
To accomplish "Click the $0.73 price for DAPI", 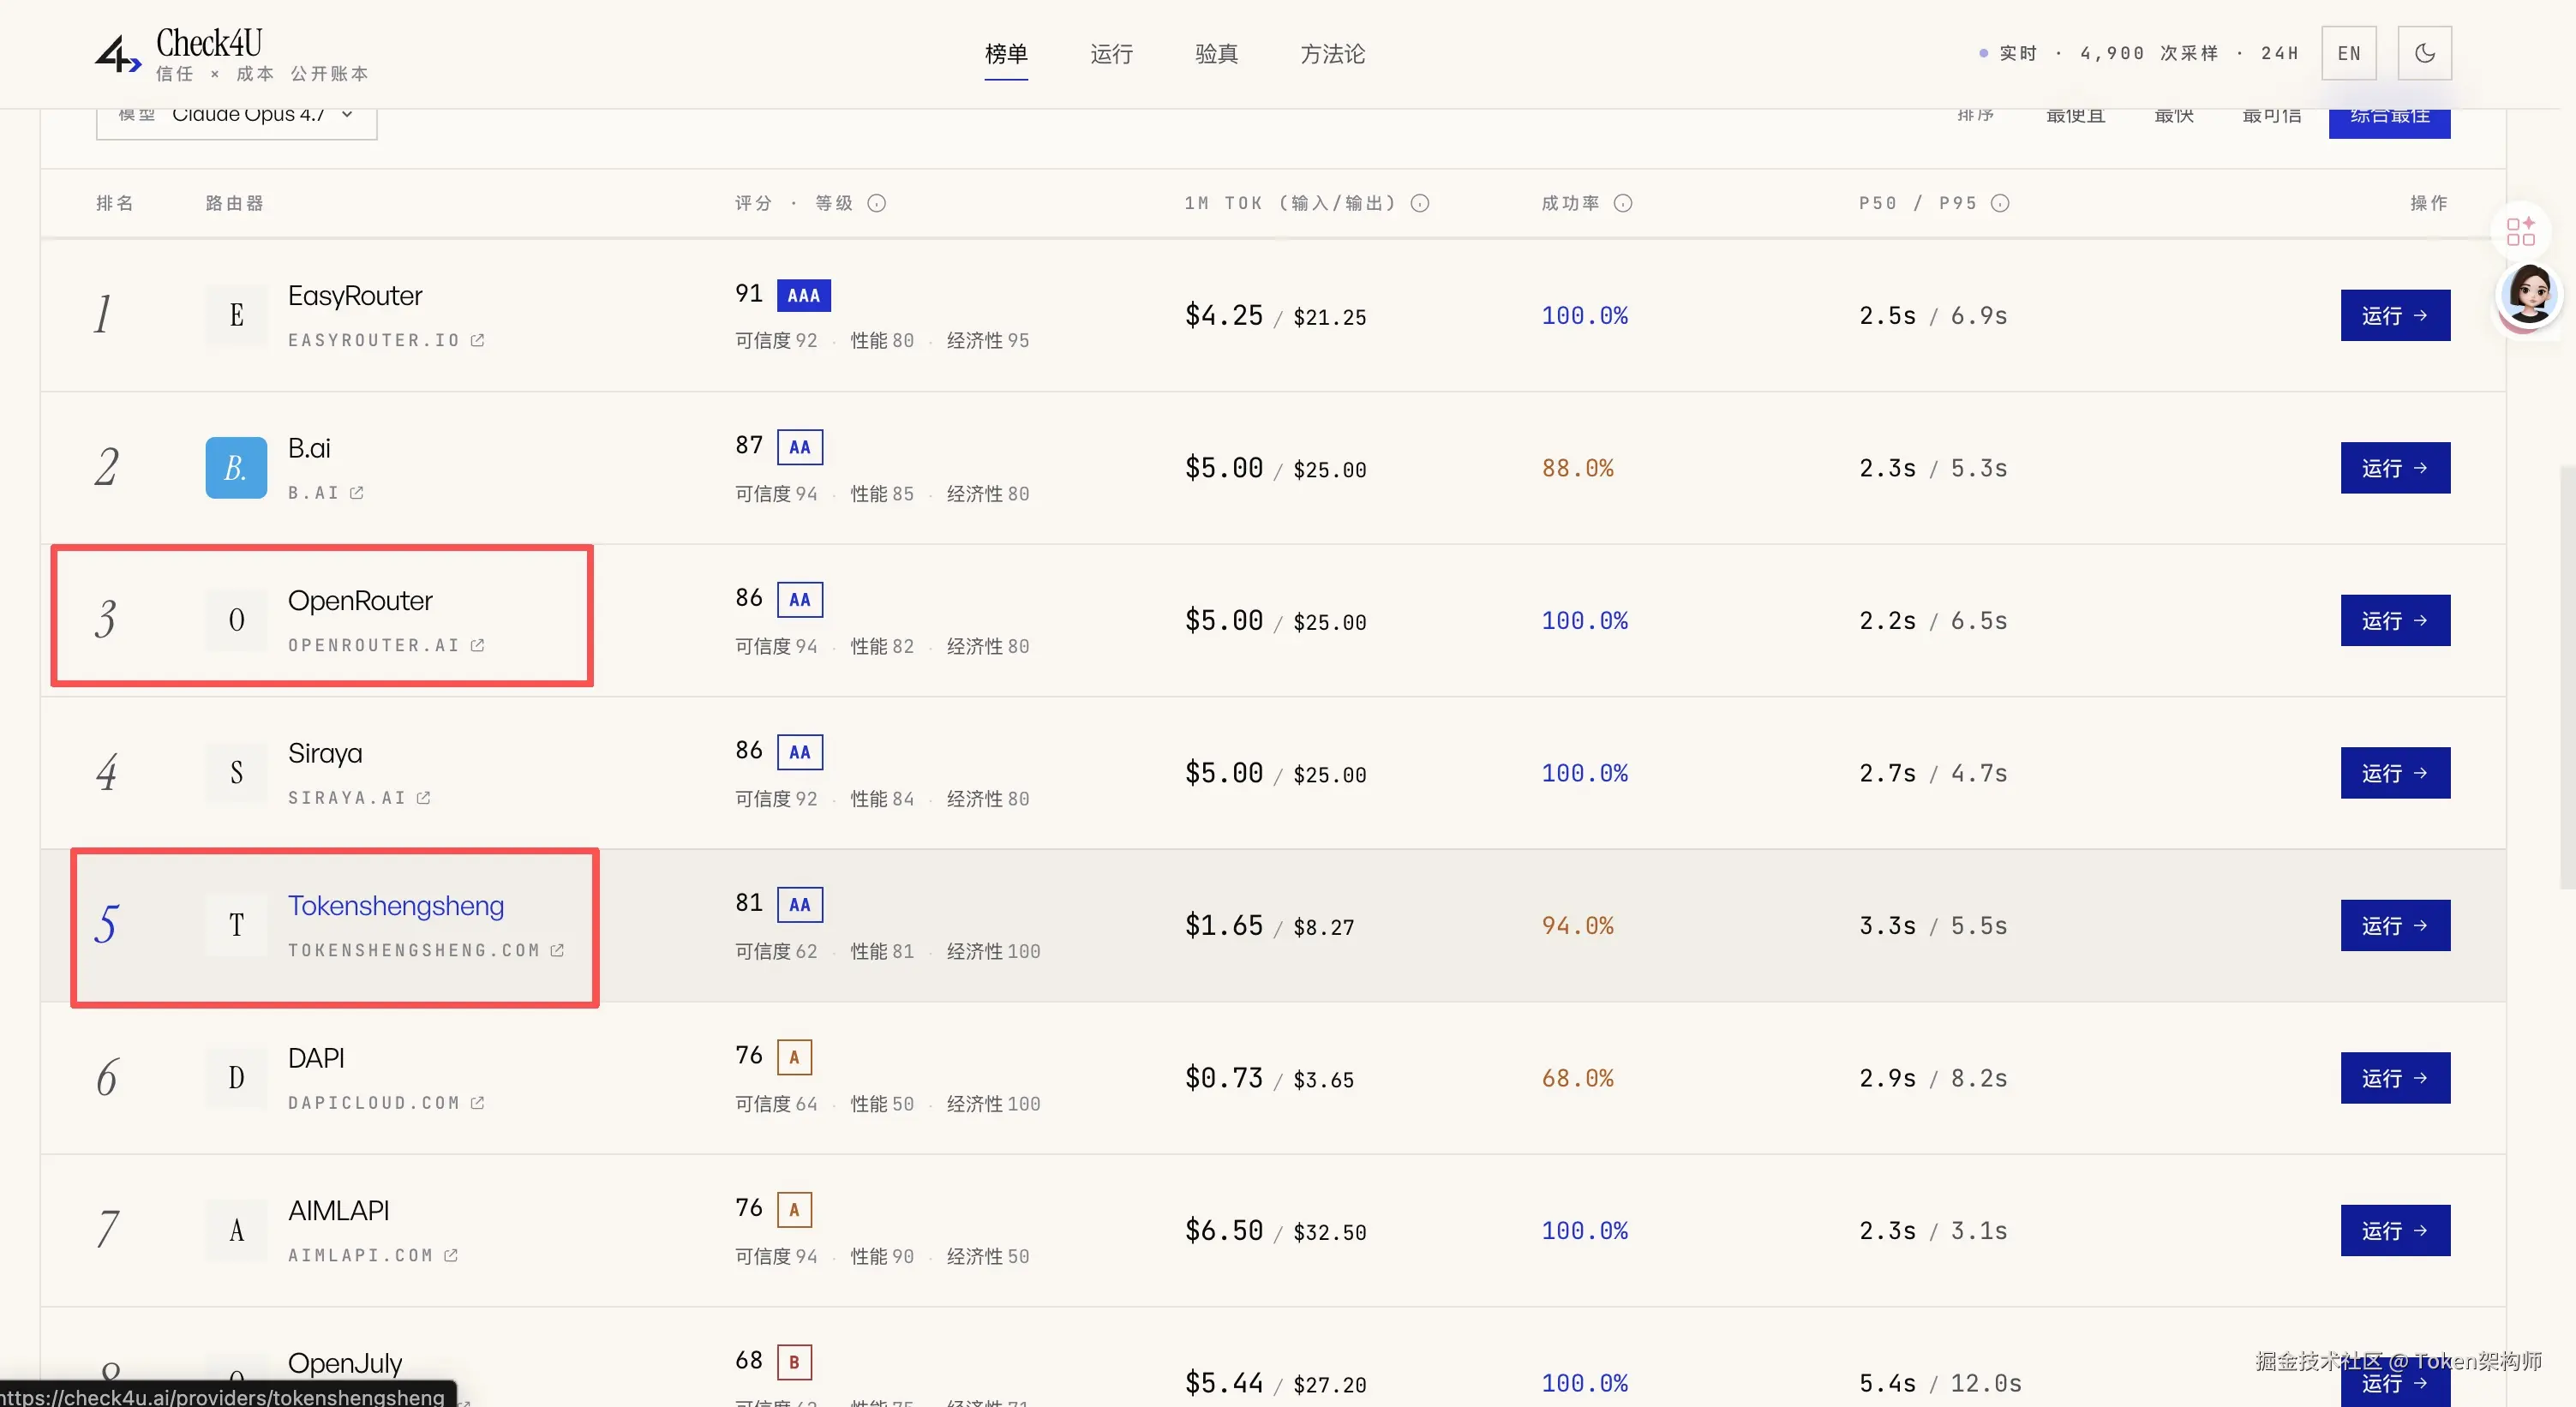I will click(1224, 1078).
